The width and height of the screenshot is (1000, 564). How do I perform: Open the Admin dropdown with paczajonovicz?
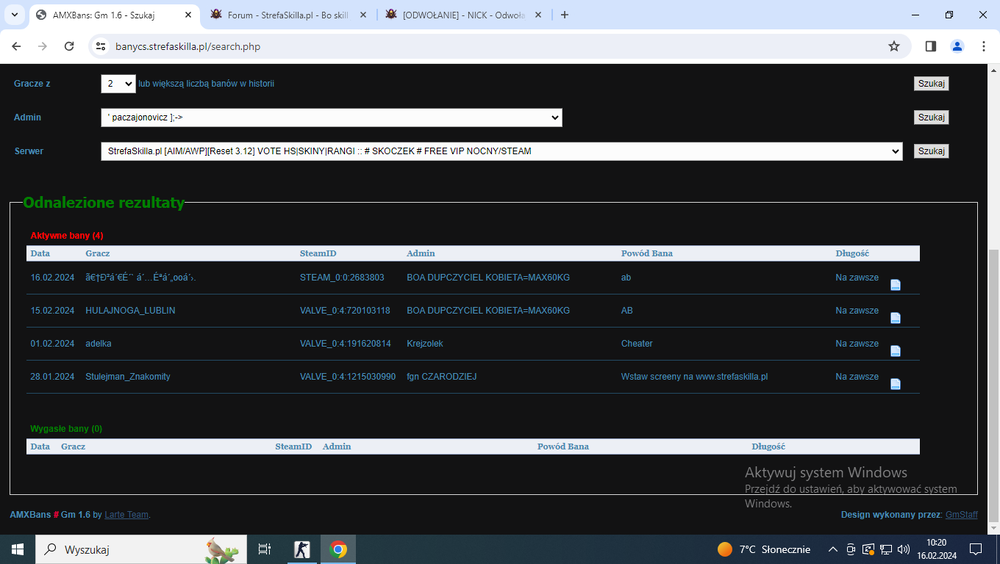click(332, 117)
